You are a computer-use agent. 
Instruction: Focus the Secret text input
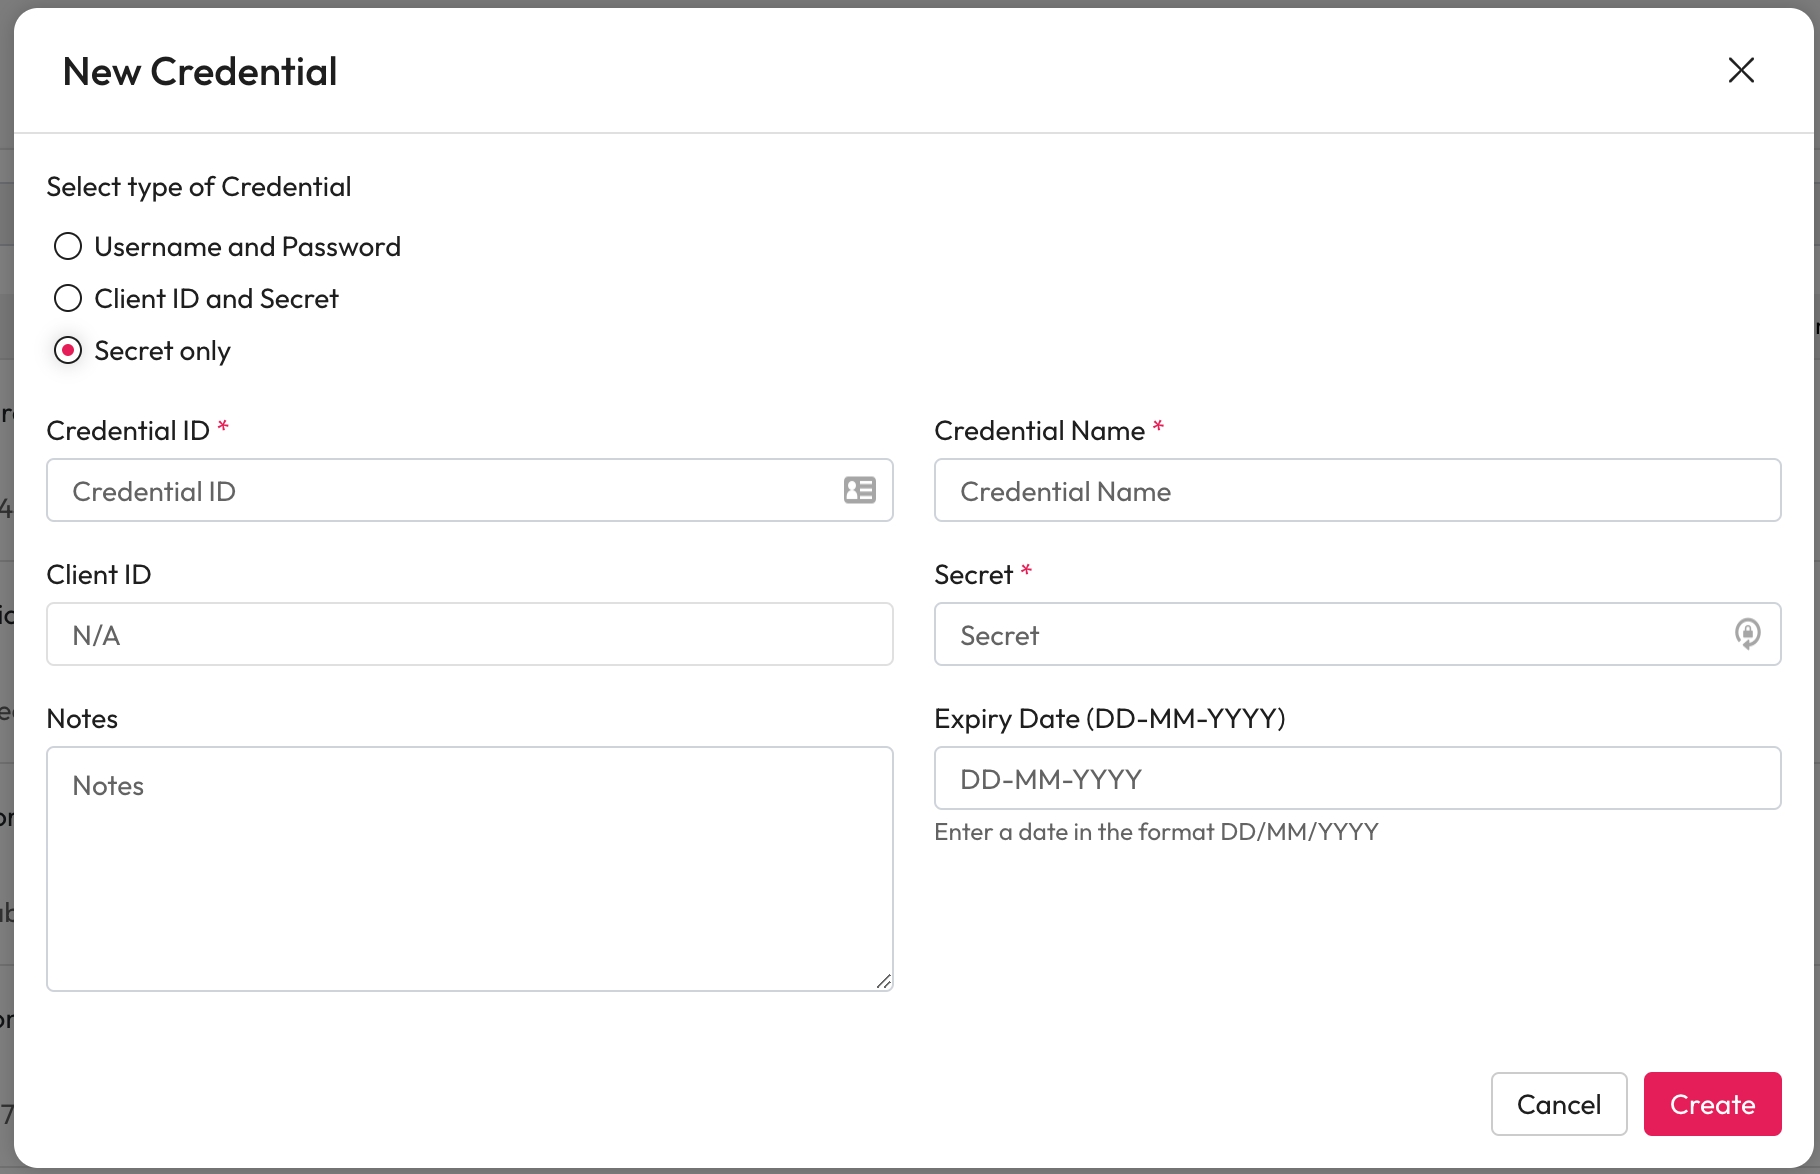click(x=1330, y=634)
